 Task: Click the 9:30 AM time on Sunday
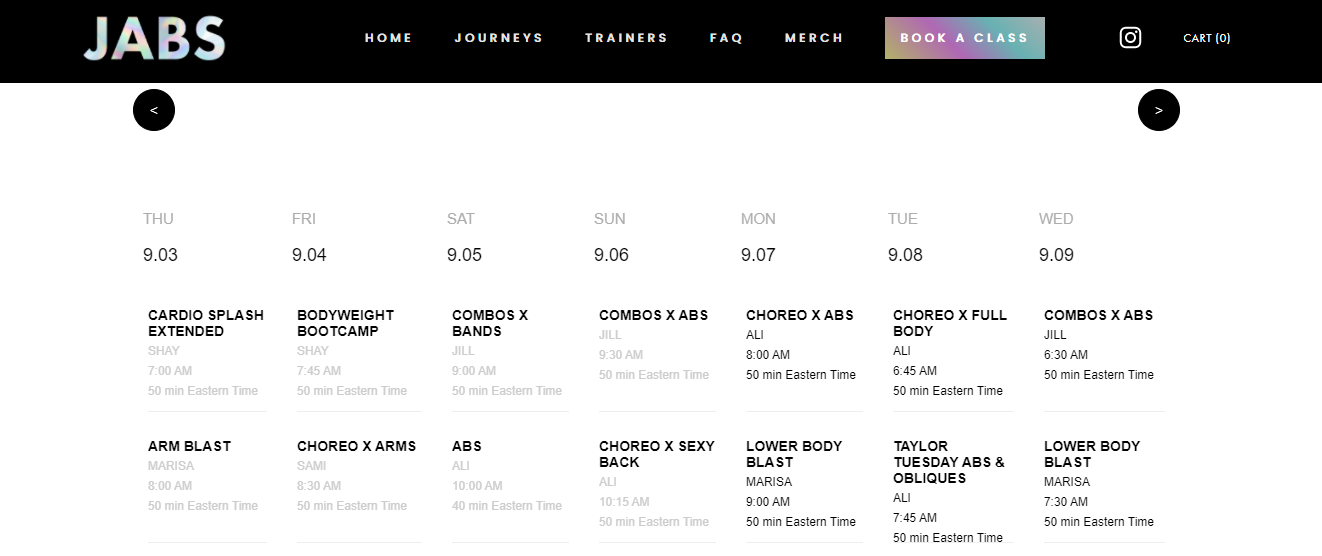621,355
